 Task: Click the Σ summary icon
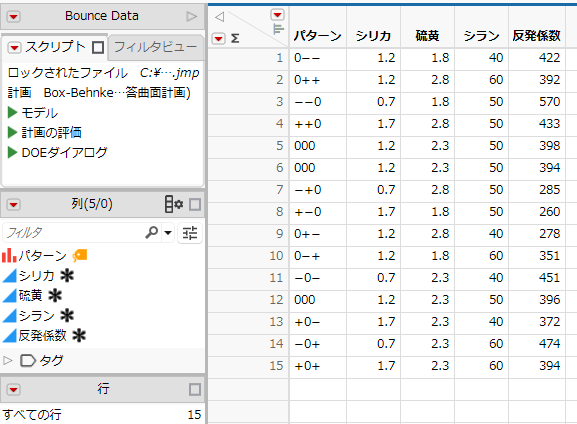point(235,38)
